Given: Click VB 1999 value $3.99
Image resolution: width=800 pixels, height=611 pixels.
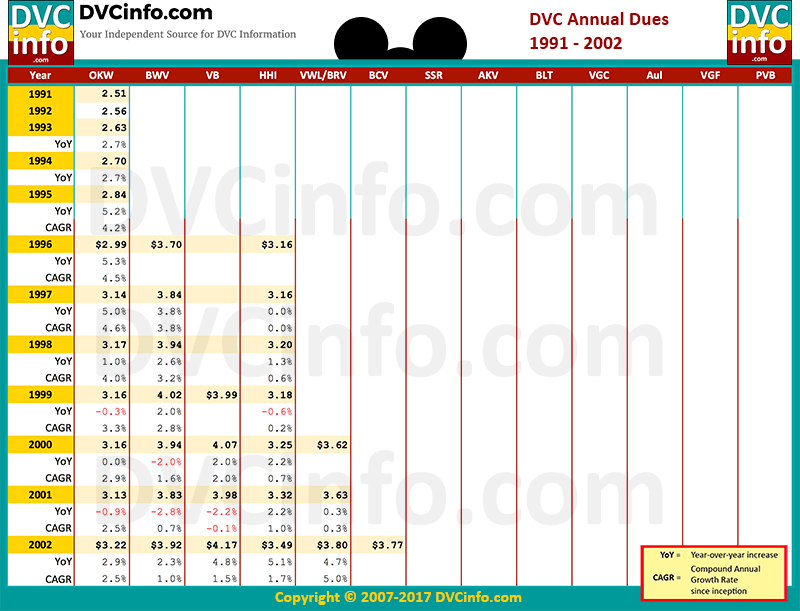Looking at the screenshot, I should point(221,395).
